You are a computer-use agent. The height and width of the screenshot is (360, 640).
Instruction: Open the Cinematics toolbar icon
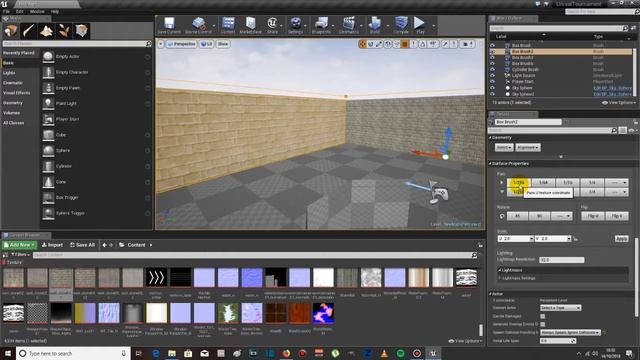[x=349, y=25]
